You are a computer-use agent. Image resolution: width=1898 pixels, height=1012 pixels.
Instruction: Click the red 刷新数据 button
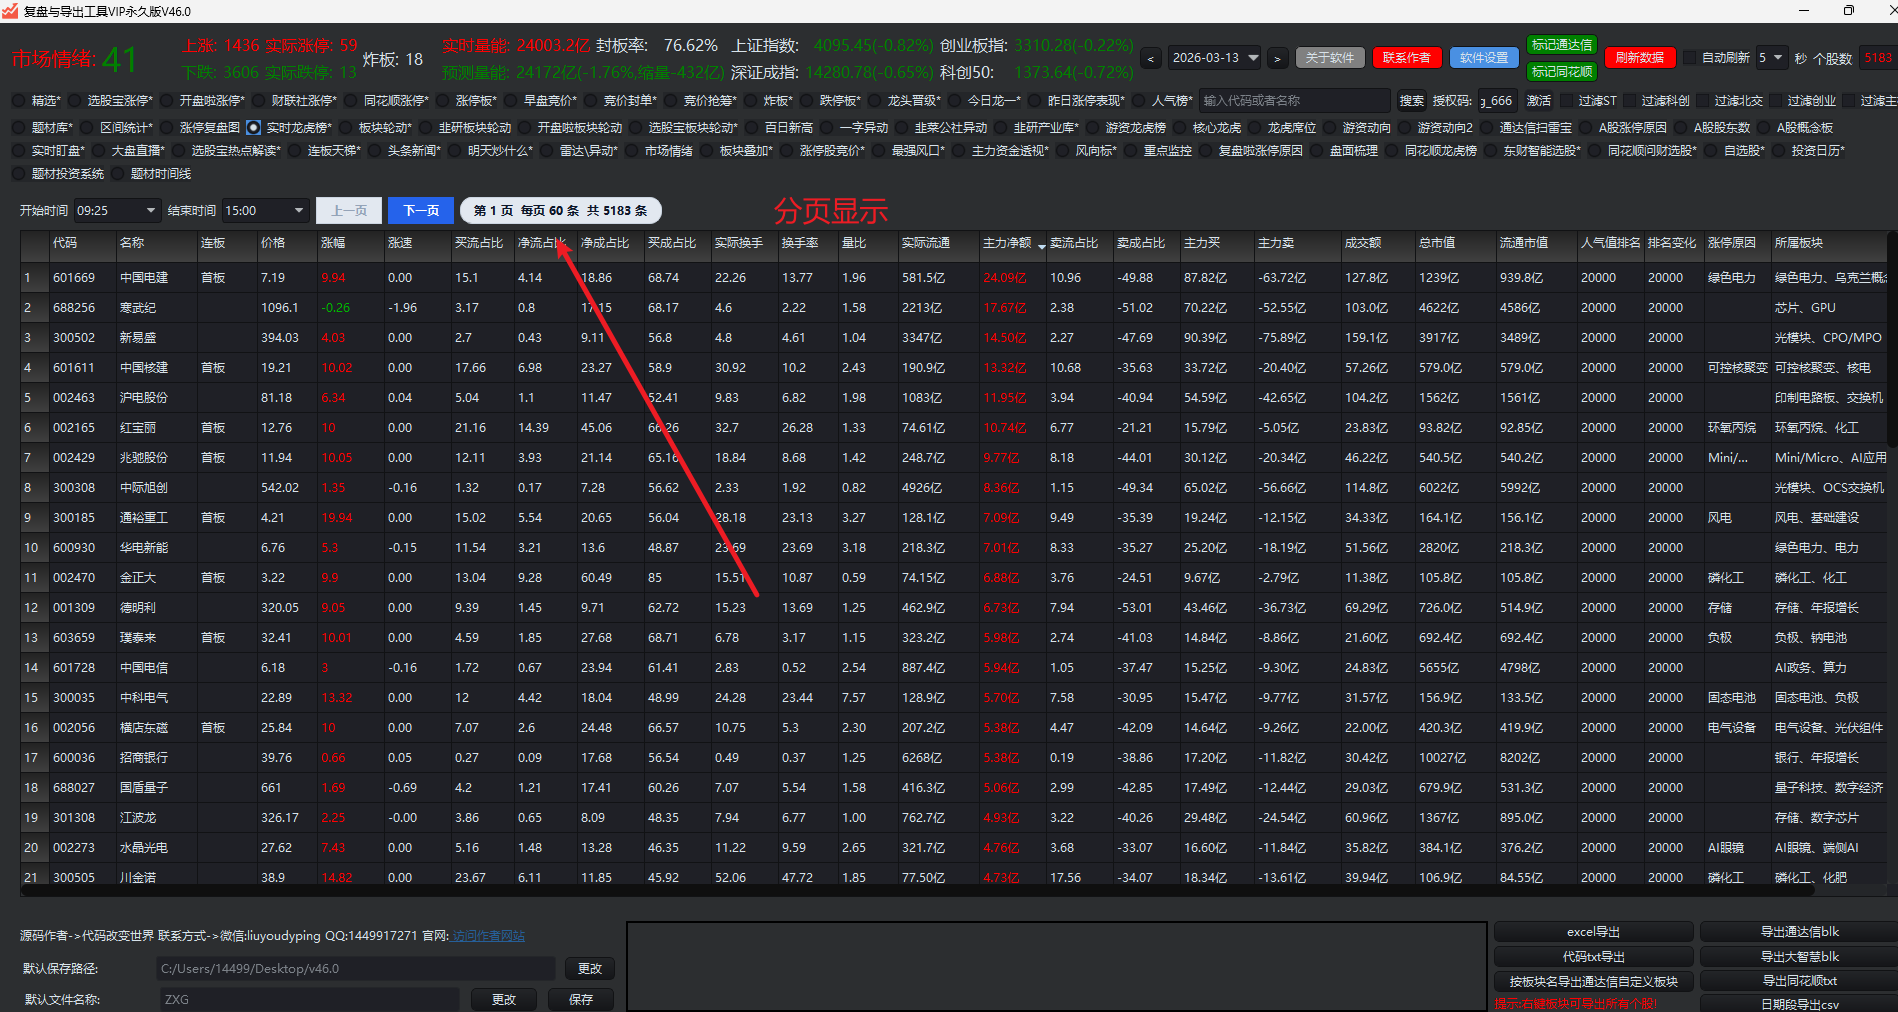point(1639,58)
